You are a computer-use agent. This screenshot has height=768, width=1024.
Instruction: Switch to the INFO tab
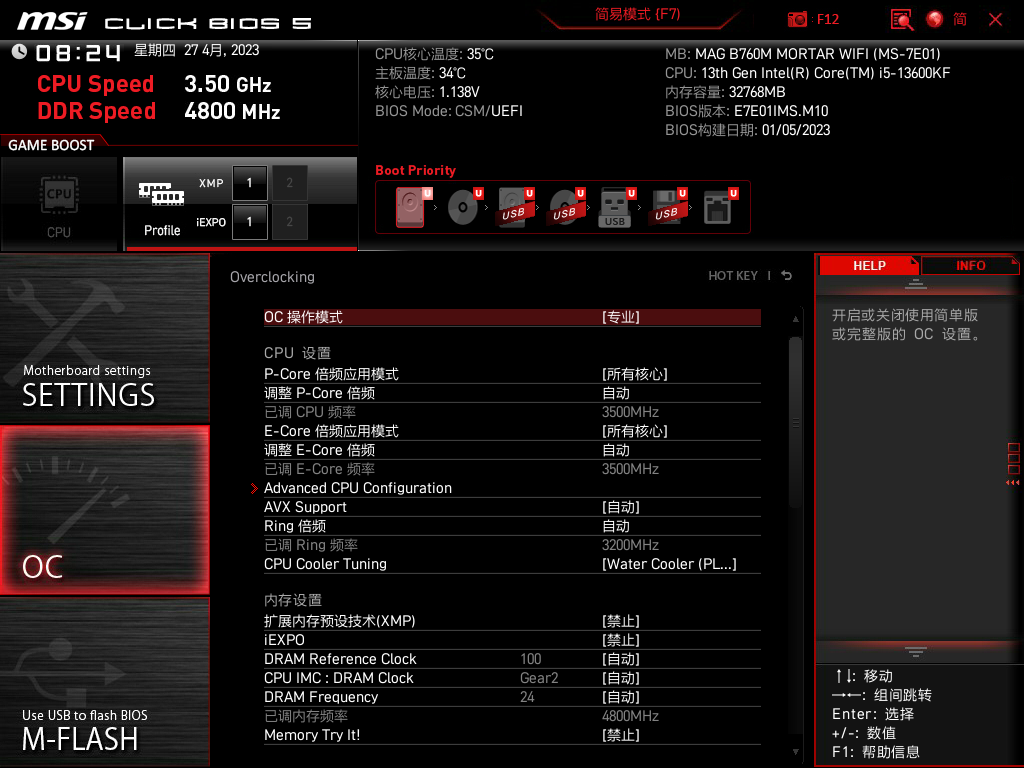[x=969, y=265]
